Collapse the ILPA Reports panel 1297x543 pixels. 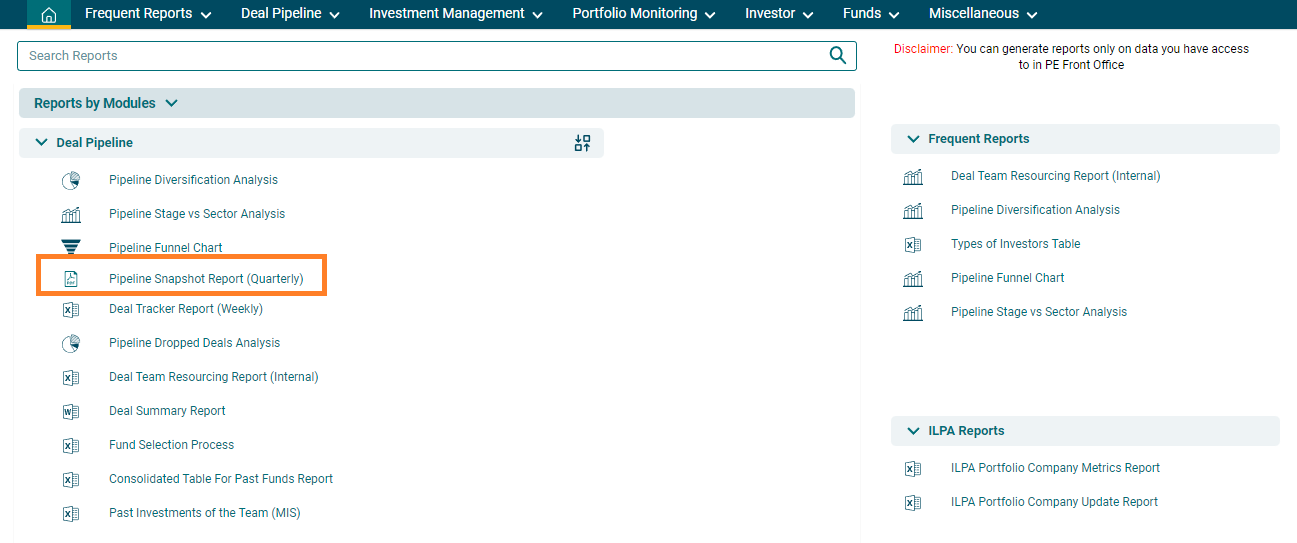[913, 431]
